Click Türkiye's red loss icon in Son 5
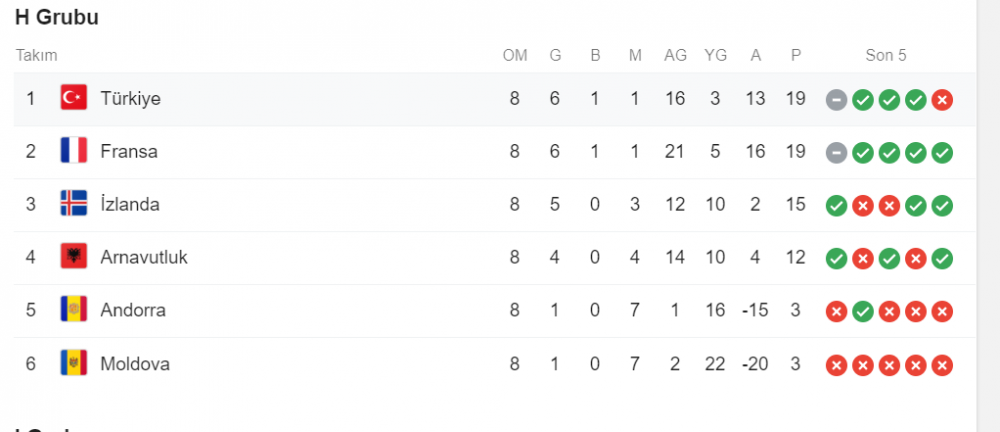Image resolution: width=1000 pixels, height=432 pixels. 942,100
